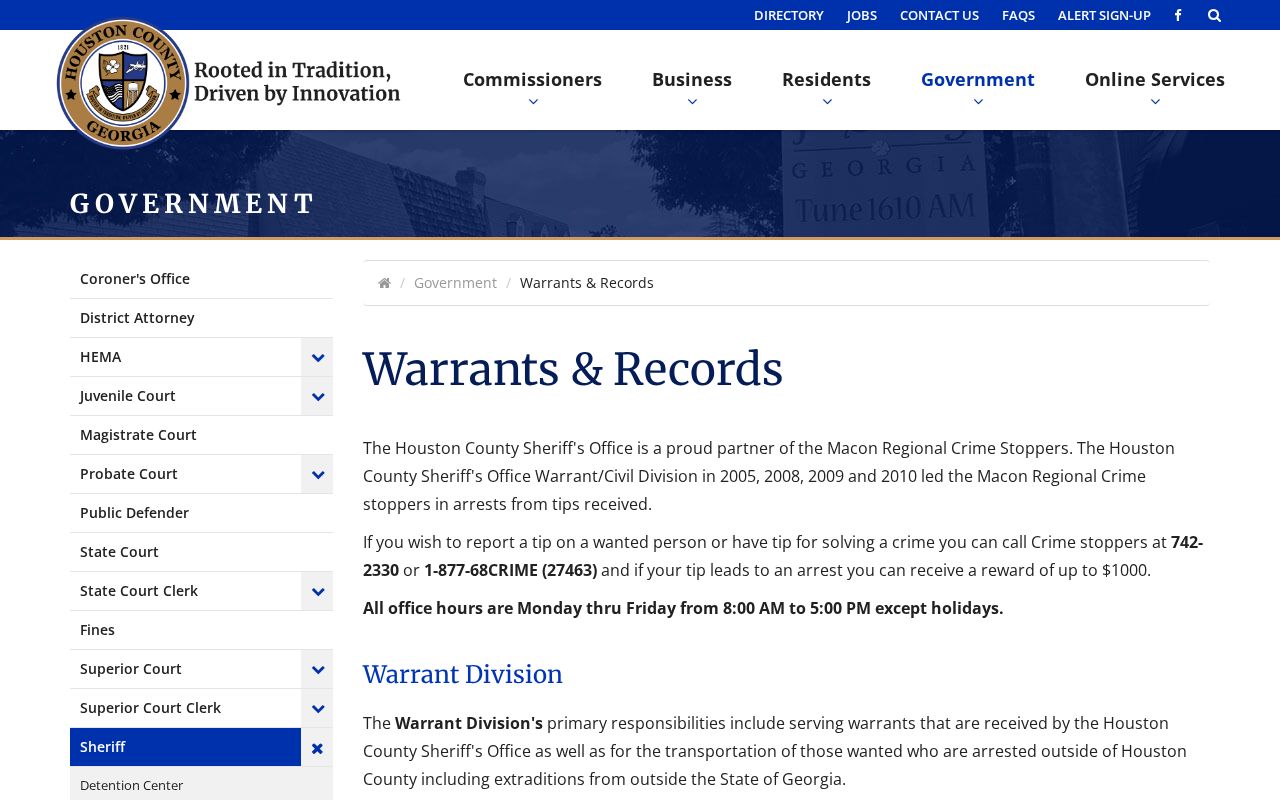
Task: Open the FAQs link
Action: (x=1018, y=15)
